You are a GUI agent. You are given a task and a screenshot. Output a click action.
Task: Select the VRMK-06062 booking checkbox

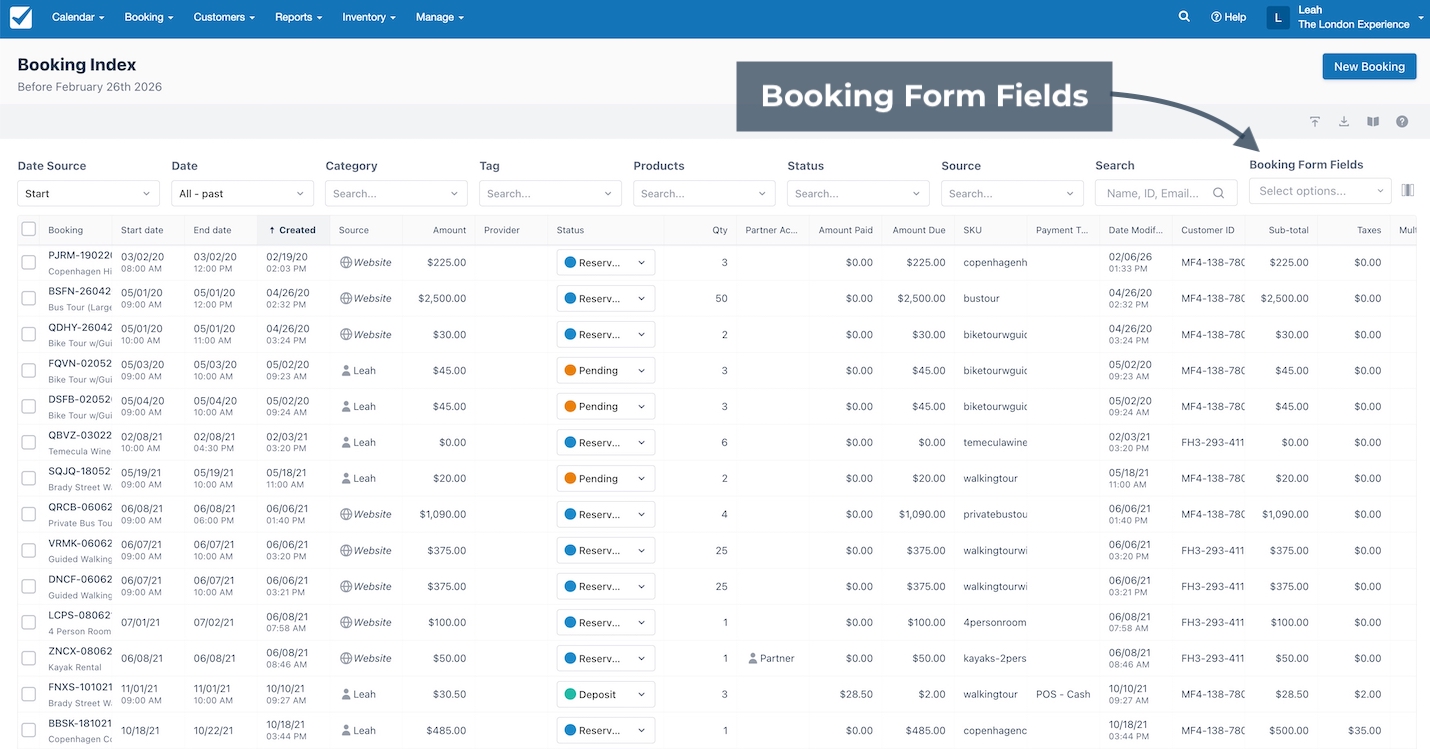point(29,550)
